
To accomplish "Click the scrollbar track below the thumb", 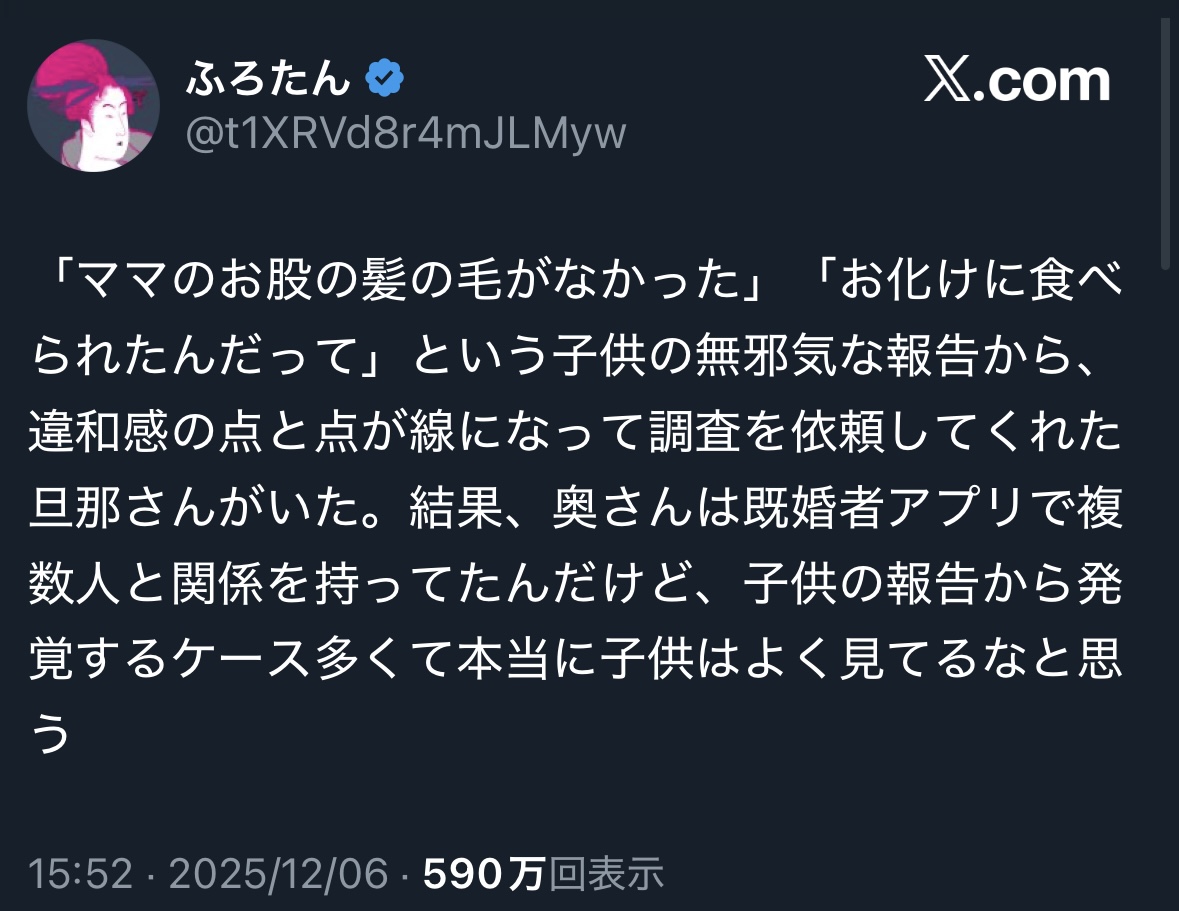I will pyautogui.click(x=1165, y=586).
